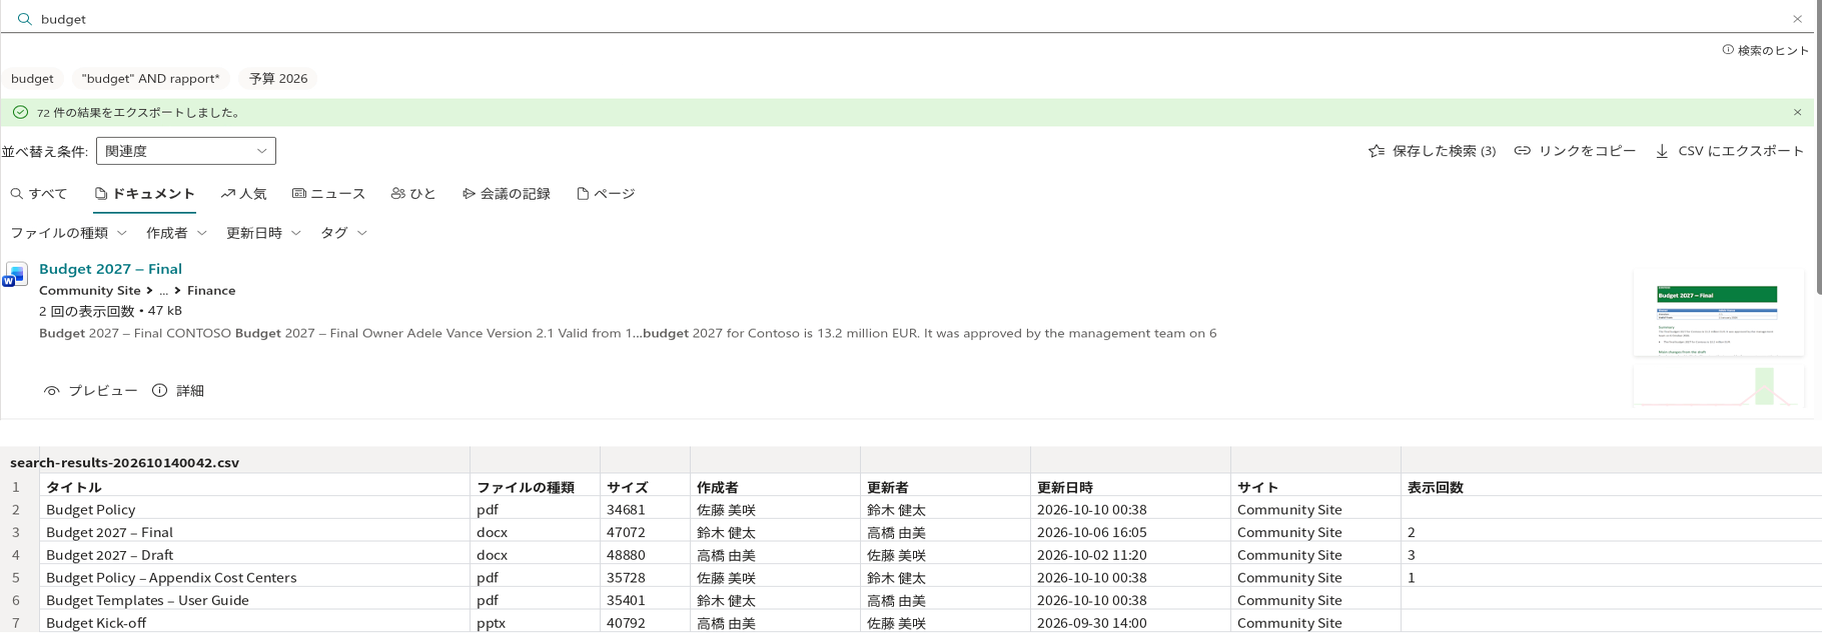This screenshot has width=1822, height=633.
Task: Switch to the 会議の記録 tab
Action: pyautogui.click(x=506, y=194)
